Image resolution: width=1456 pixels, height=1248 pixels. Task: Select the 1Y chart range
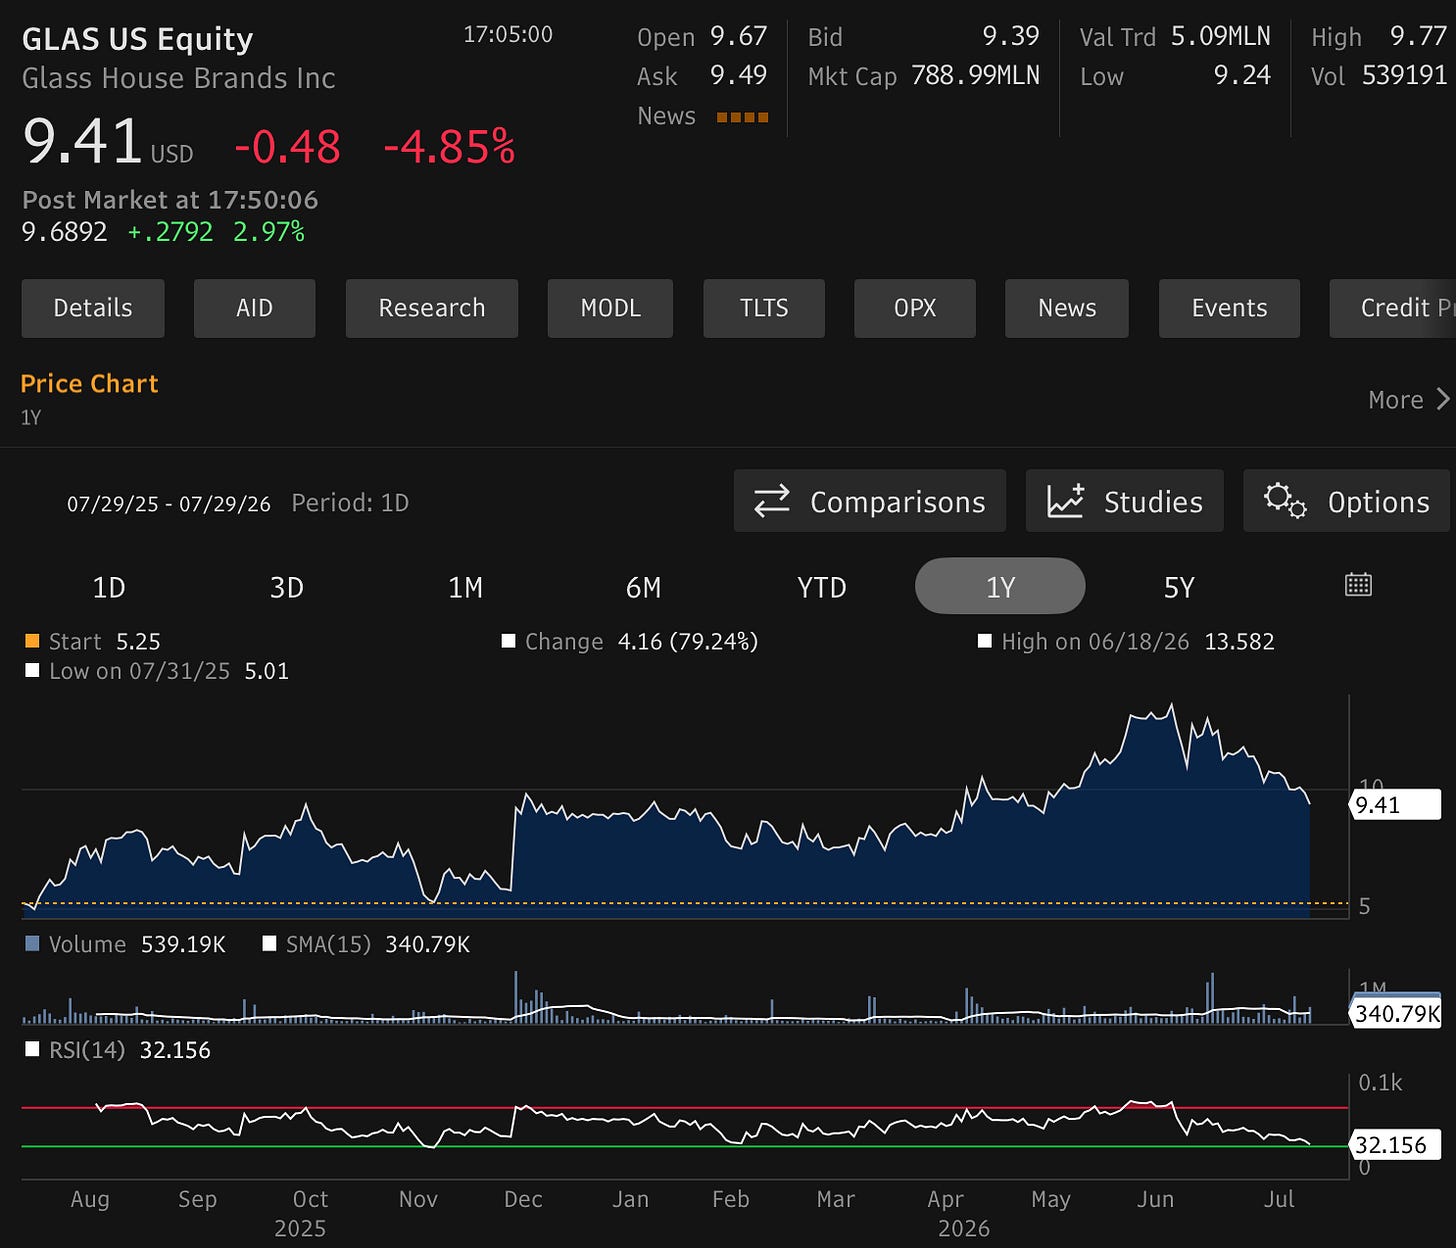[x=1000, y=586]
